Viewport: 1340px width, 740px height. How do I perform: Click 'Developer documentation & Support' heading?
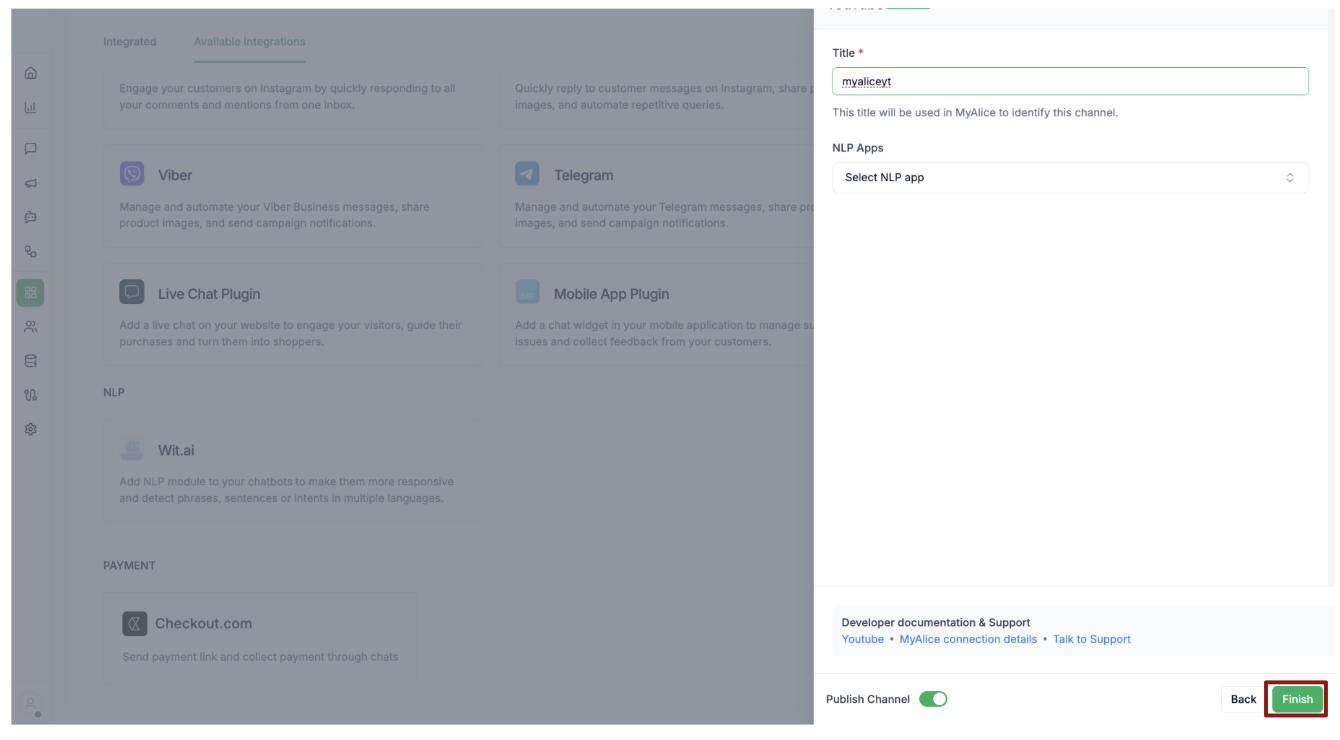pyautogui.click(x=936, y=622)
